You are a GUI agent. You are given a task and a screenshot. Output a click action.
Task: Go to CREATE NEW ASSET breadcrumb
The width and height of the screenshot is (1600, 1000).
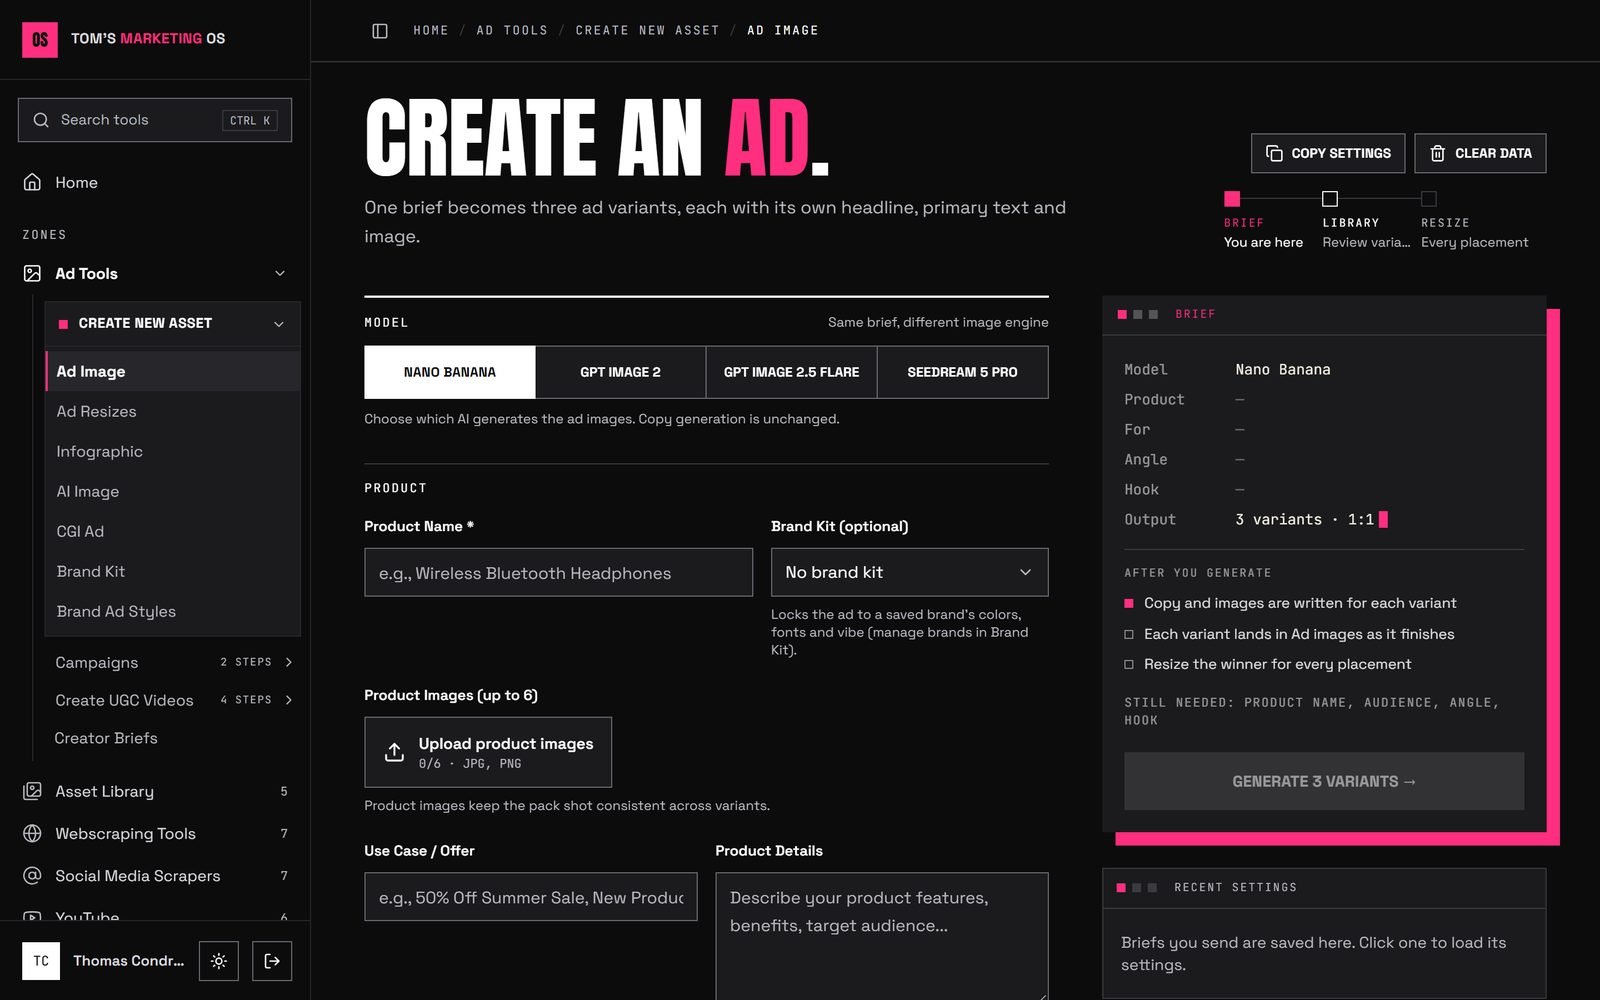pos(647,31)
